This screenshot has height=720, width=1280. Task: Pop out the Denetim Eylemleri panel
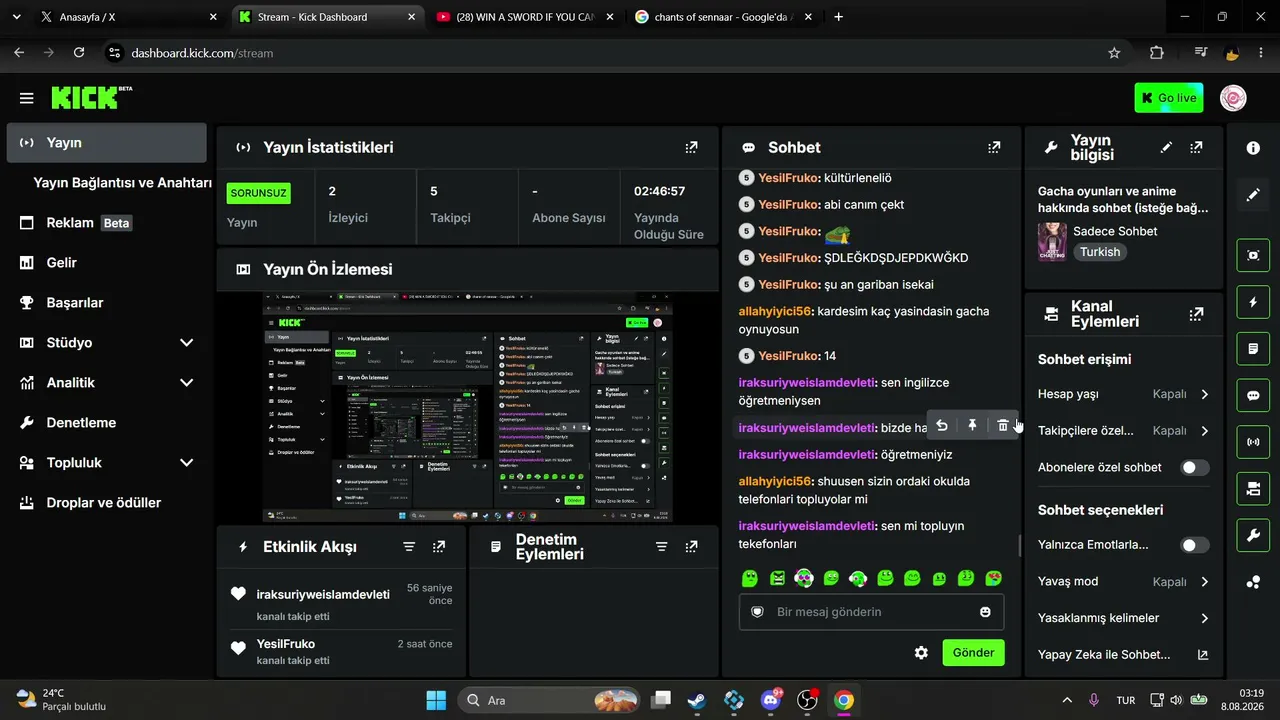pyautogui.click(x=691, y=547)
